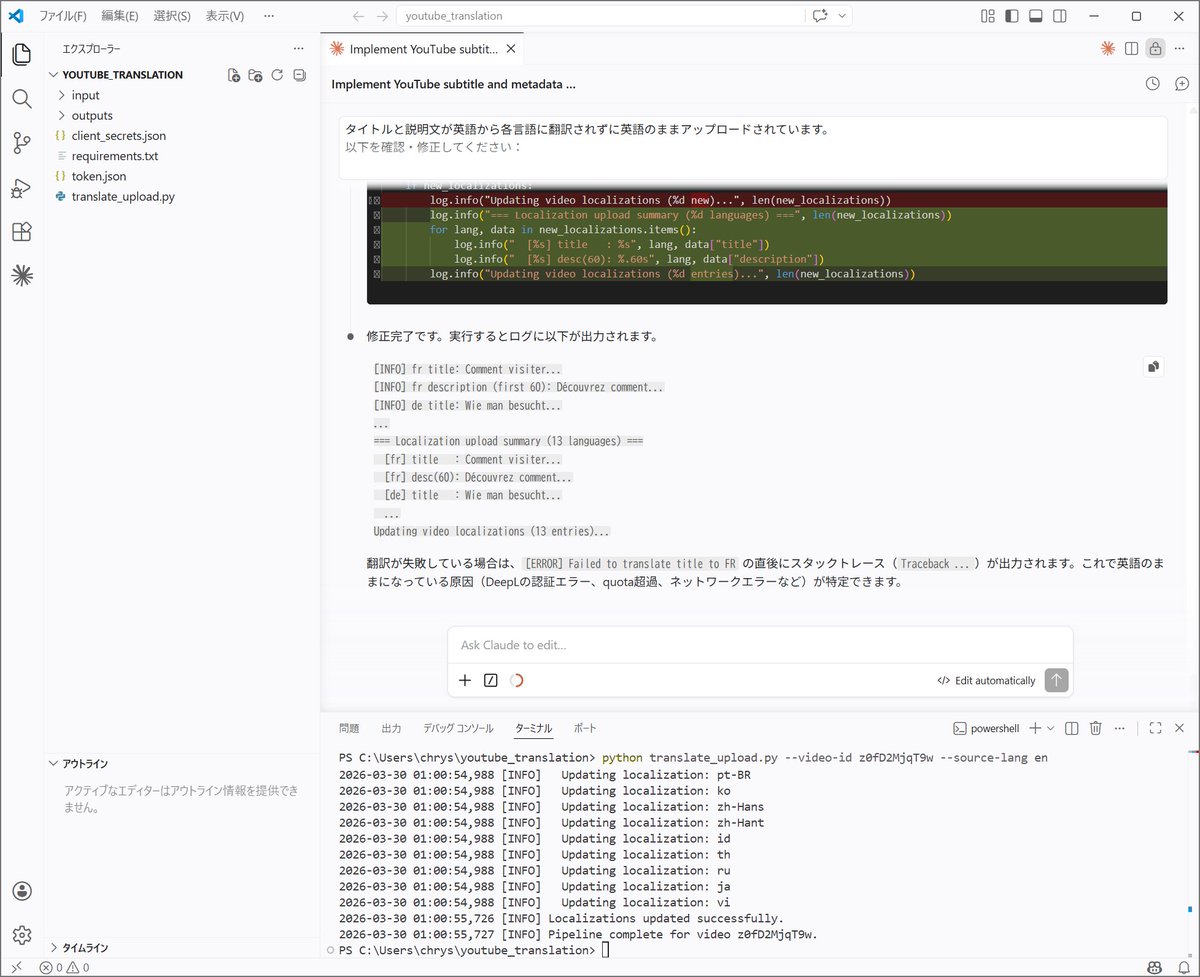Select the Implement YouTube subtitle tab
The image size is (1200, 977).
[423, 49]
